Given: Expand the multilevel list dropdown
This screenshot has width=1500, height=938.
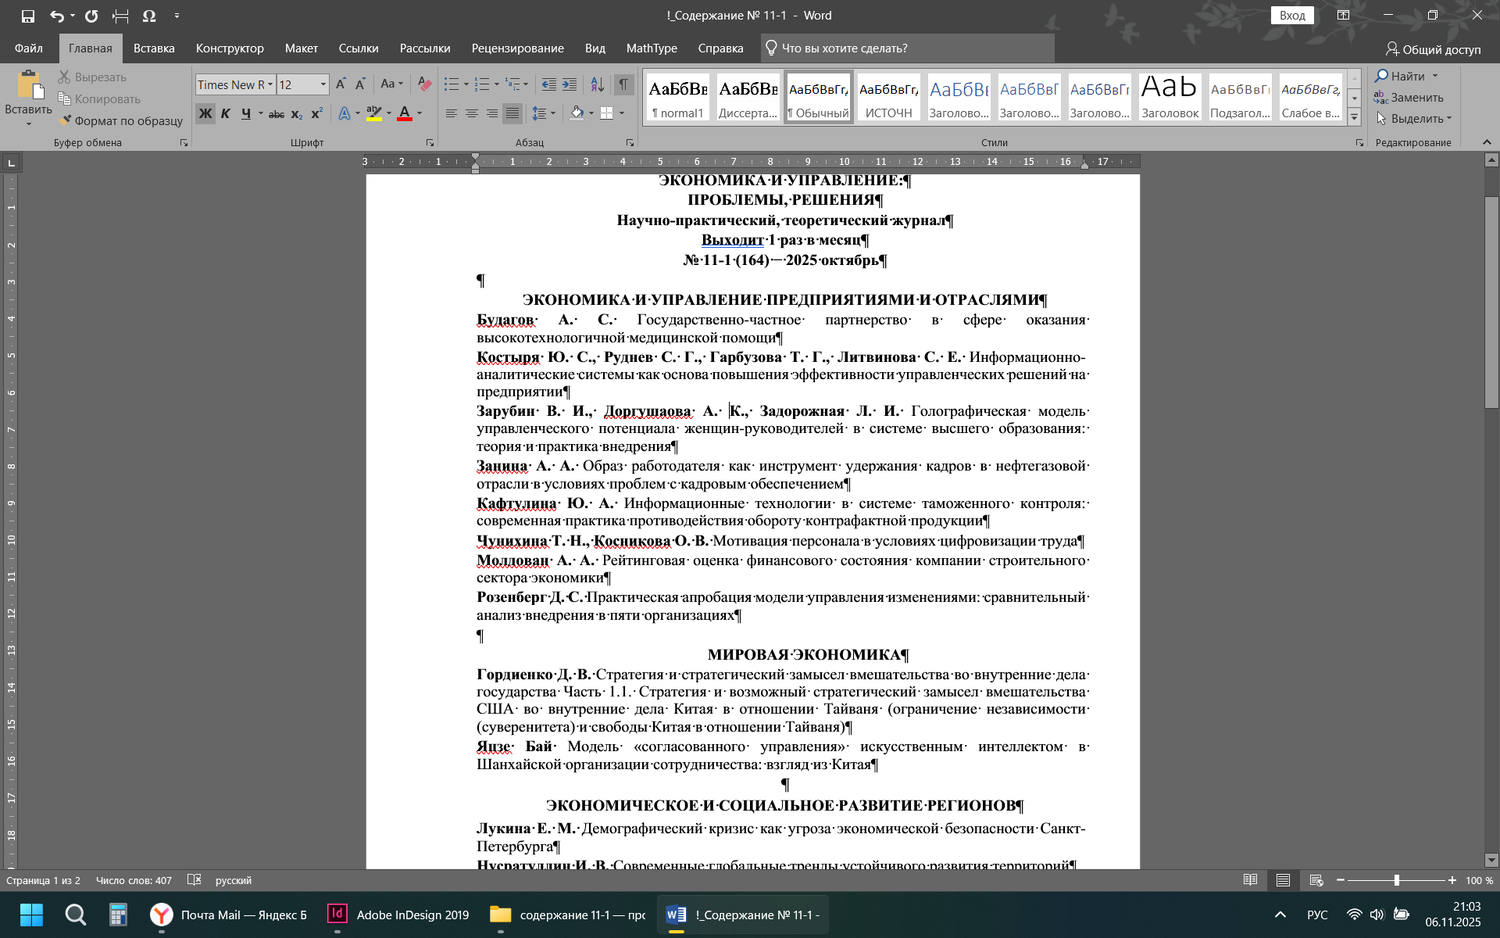Looking at the screenshot, I should tap(526, 85).
